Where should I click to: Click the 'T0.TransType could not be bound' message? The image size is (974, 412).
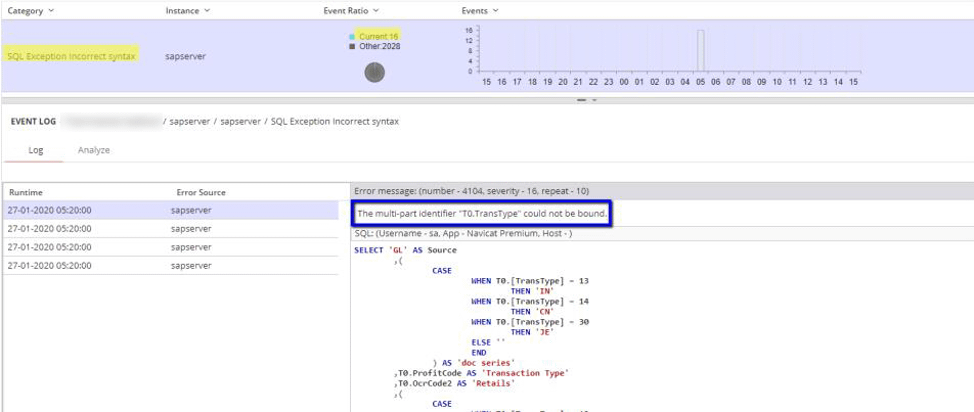click(x=482, y=213)
